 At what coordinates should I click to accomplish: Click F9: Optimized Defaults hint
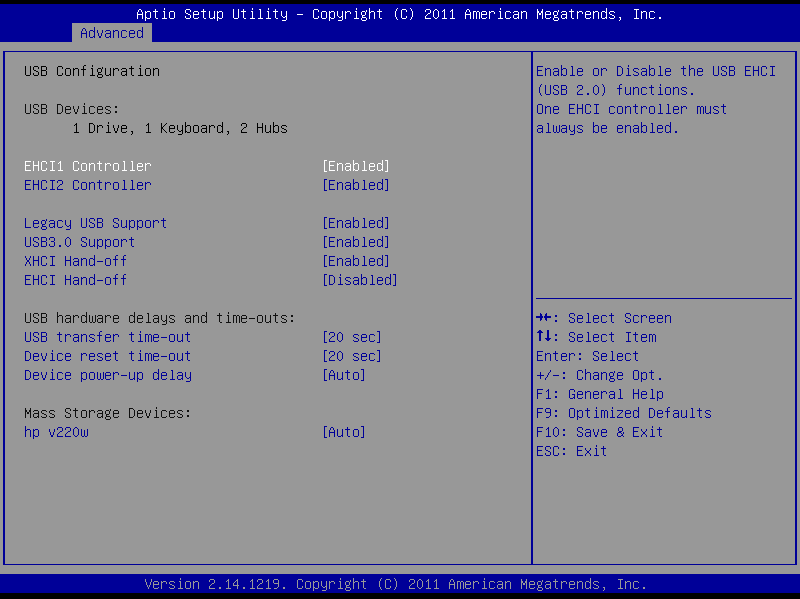(x=623, y=413)
